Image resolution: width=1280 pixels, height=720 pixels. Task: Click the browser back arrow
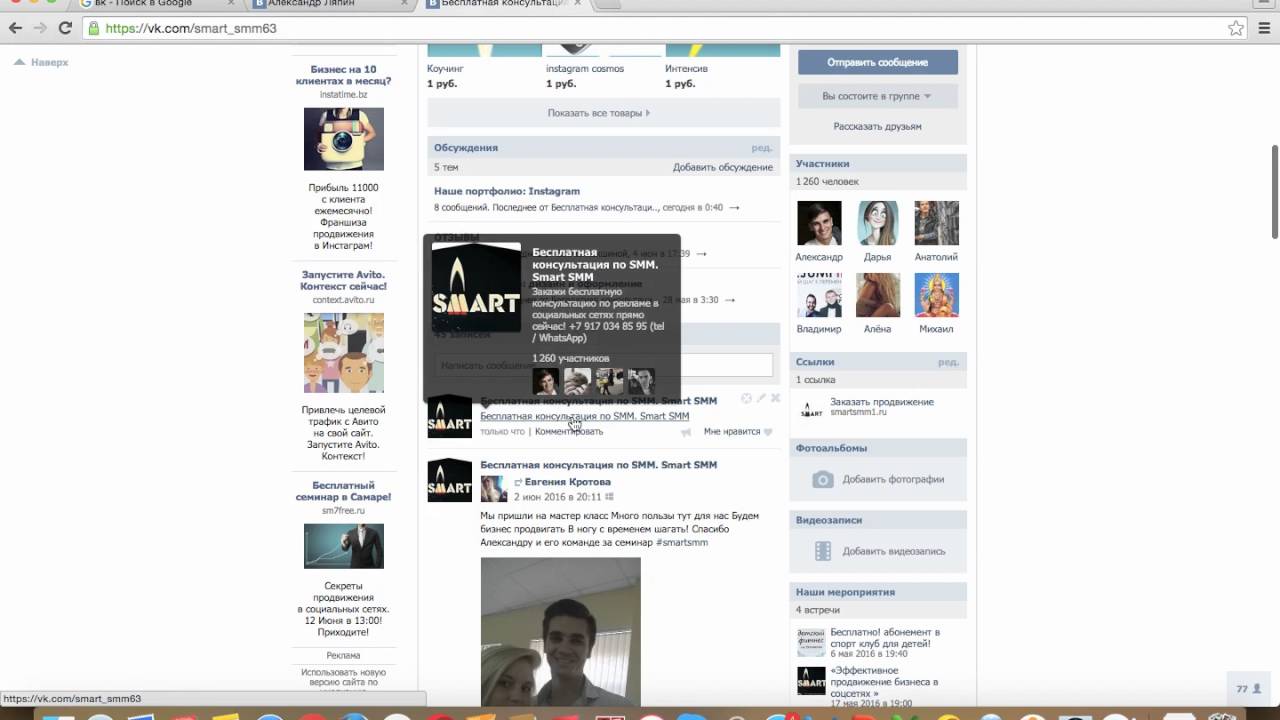[15, 28]
